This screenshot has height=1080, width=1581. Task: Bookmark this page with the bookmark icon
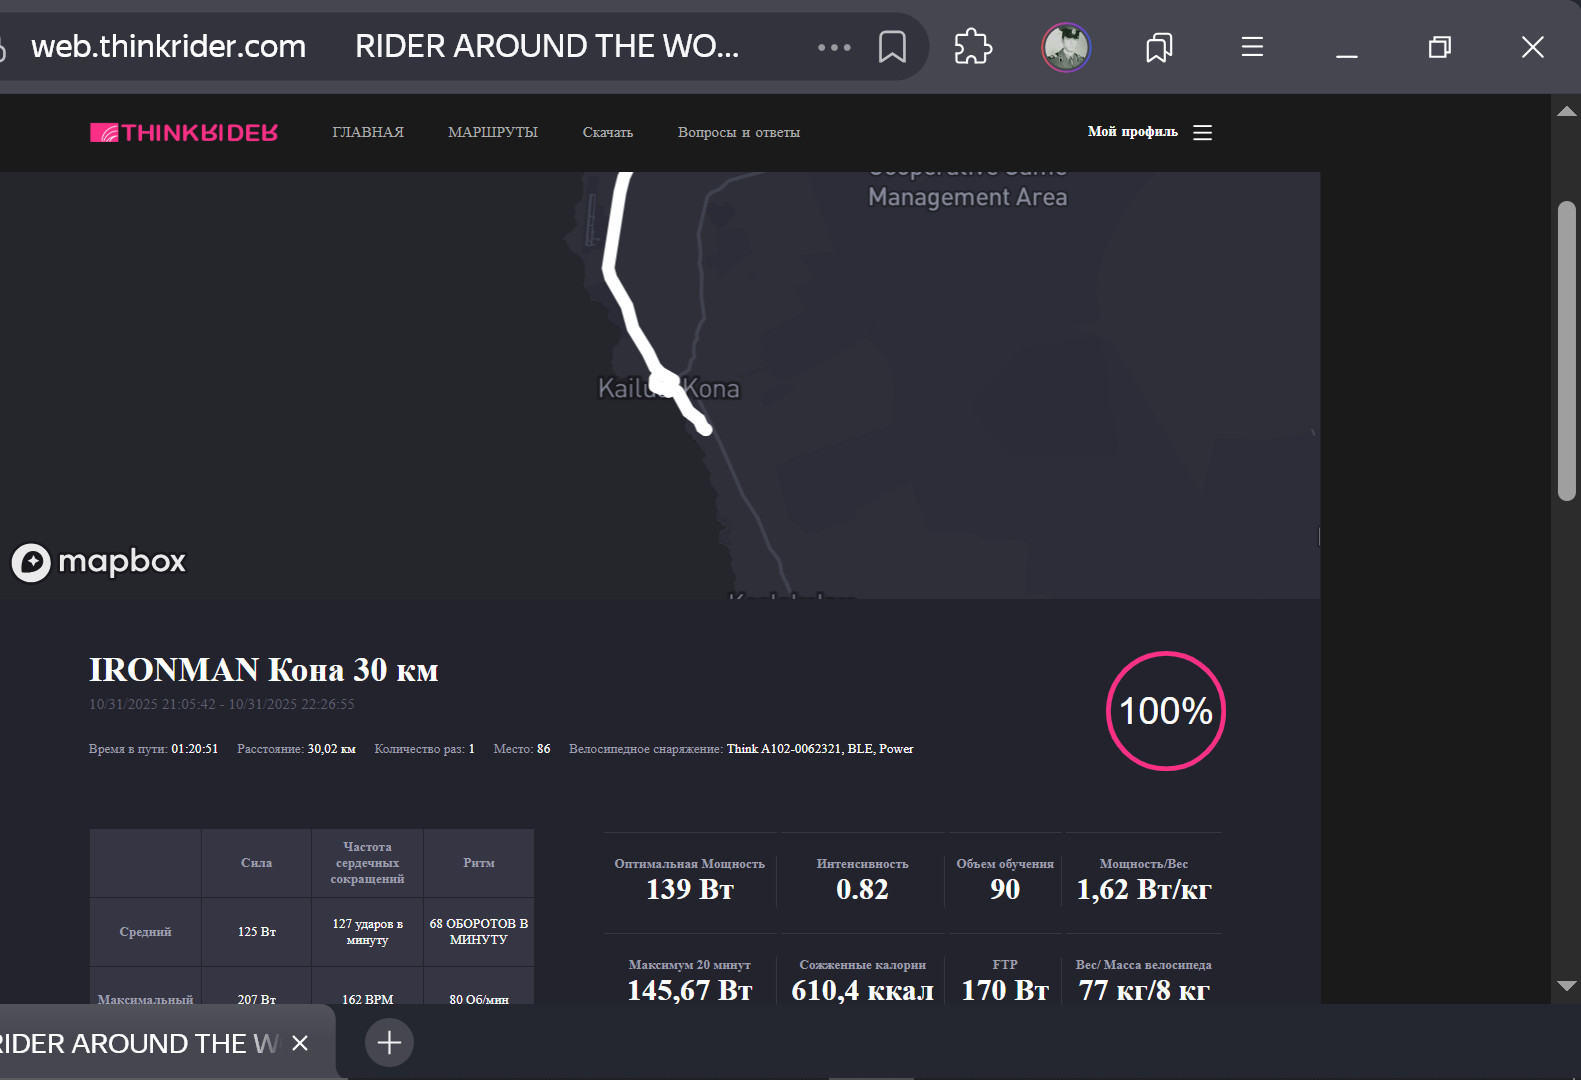(892, 47)
